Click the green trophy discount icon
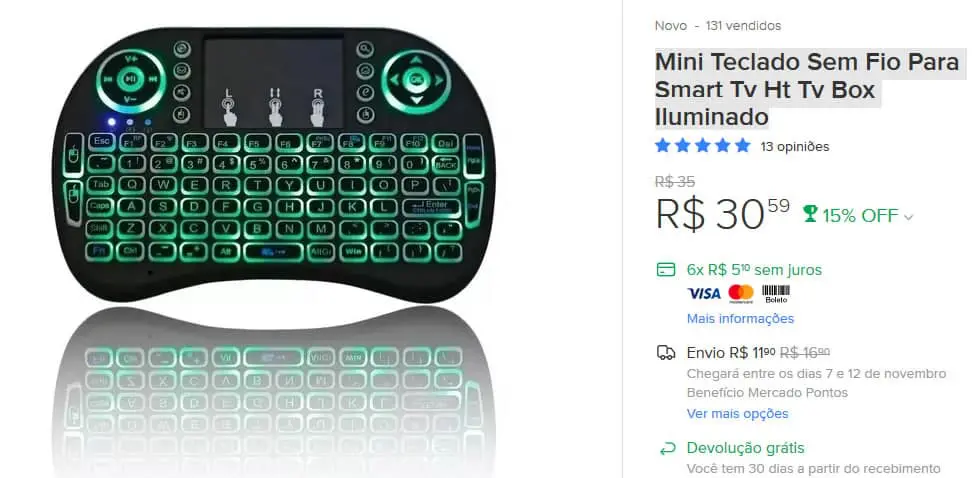Image resolution: width=972 pixels, height=478 pixels. pos(810,214)
